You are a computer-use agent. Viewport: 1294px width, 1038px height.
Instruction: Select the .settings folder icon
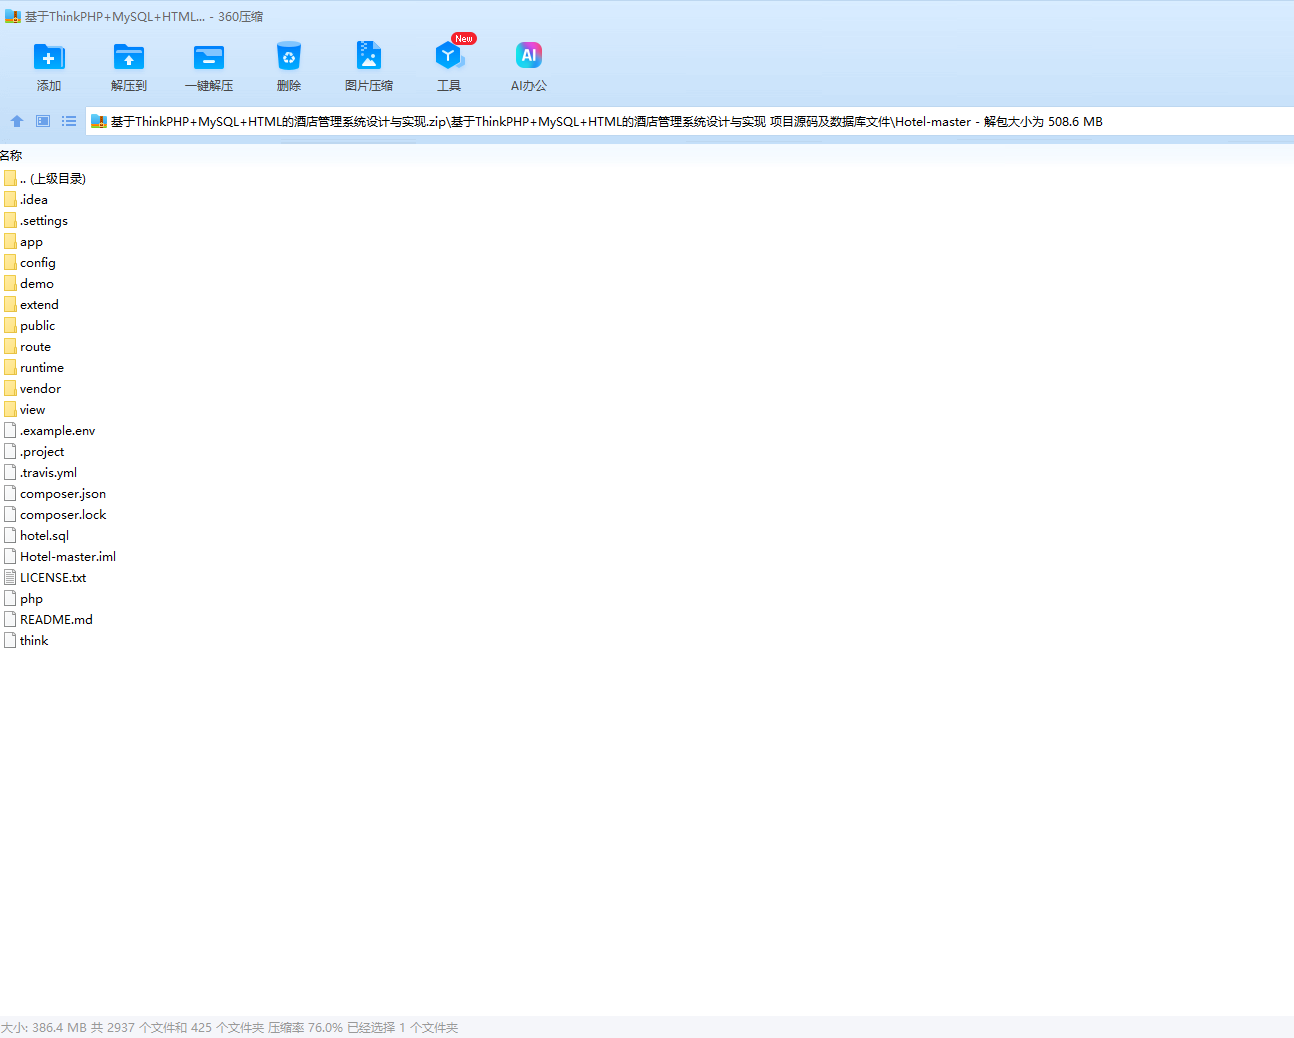[10, 220]
